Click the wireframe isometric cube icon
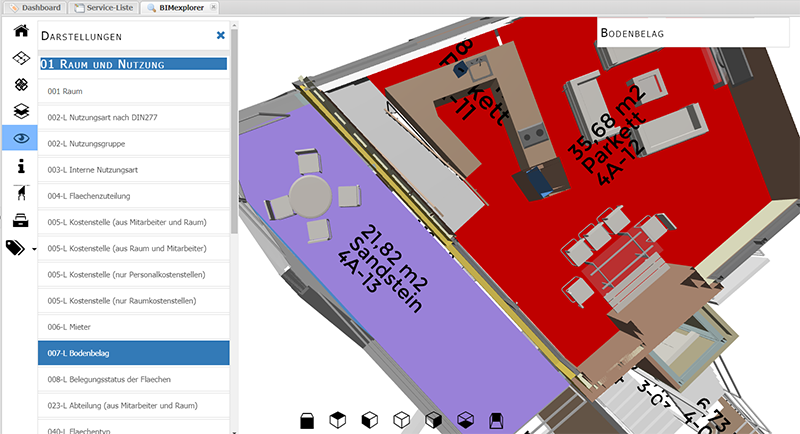 [x=402, y=420]
